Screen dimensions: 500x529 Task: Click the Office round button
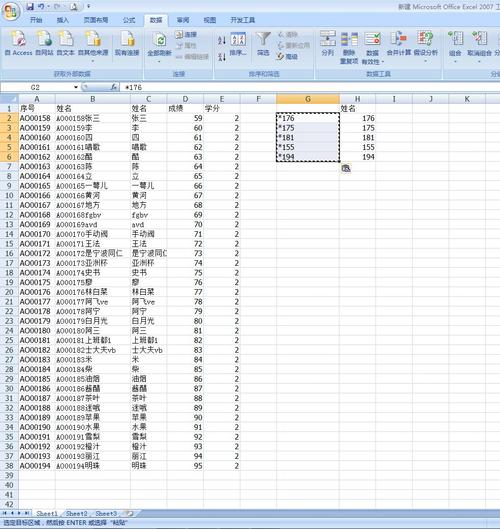(x=11, y=12)
